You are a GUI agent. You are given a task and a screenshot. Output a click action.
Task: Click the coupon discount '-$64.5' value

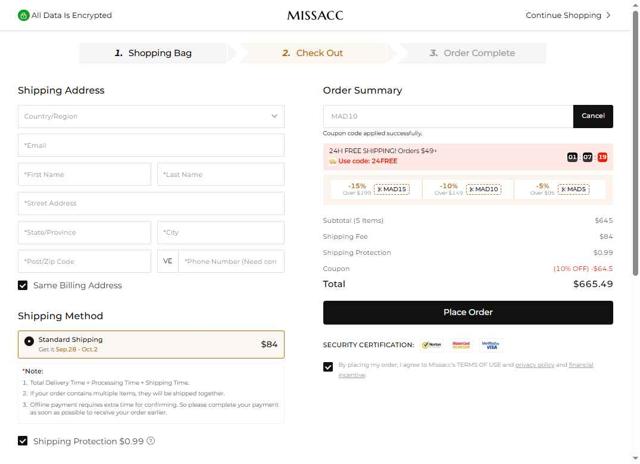point(602,269)
